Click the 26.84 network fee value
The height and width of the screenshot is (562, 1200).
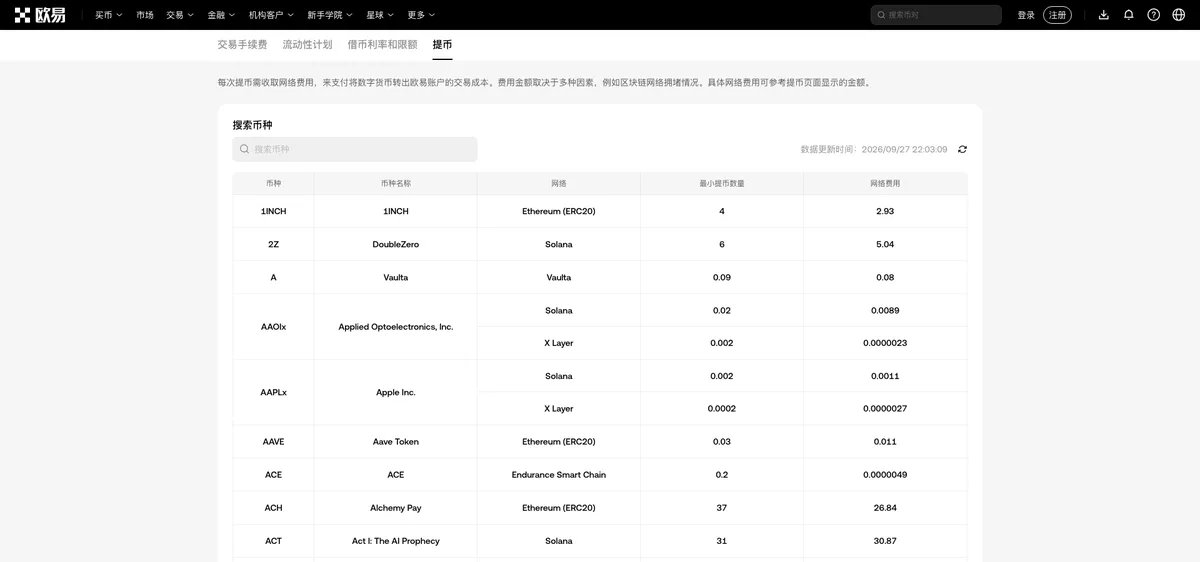click(x=885, y=508)
